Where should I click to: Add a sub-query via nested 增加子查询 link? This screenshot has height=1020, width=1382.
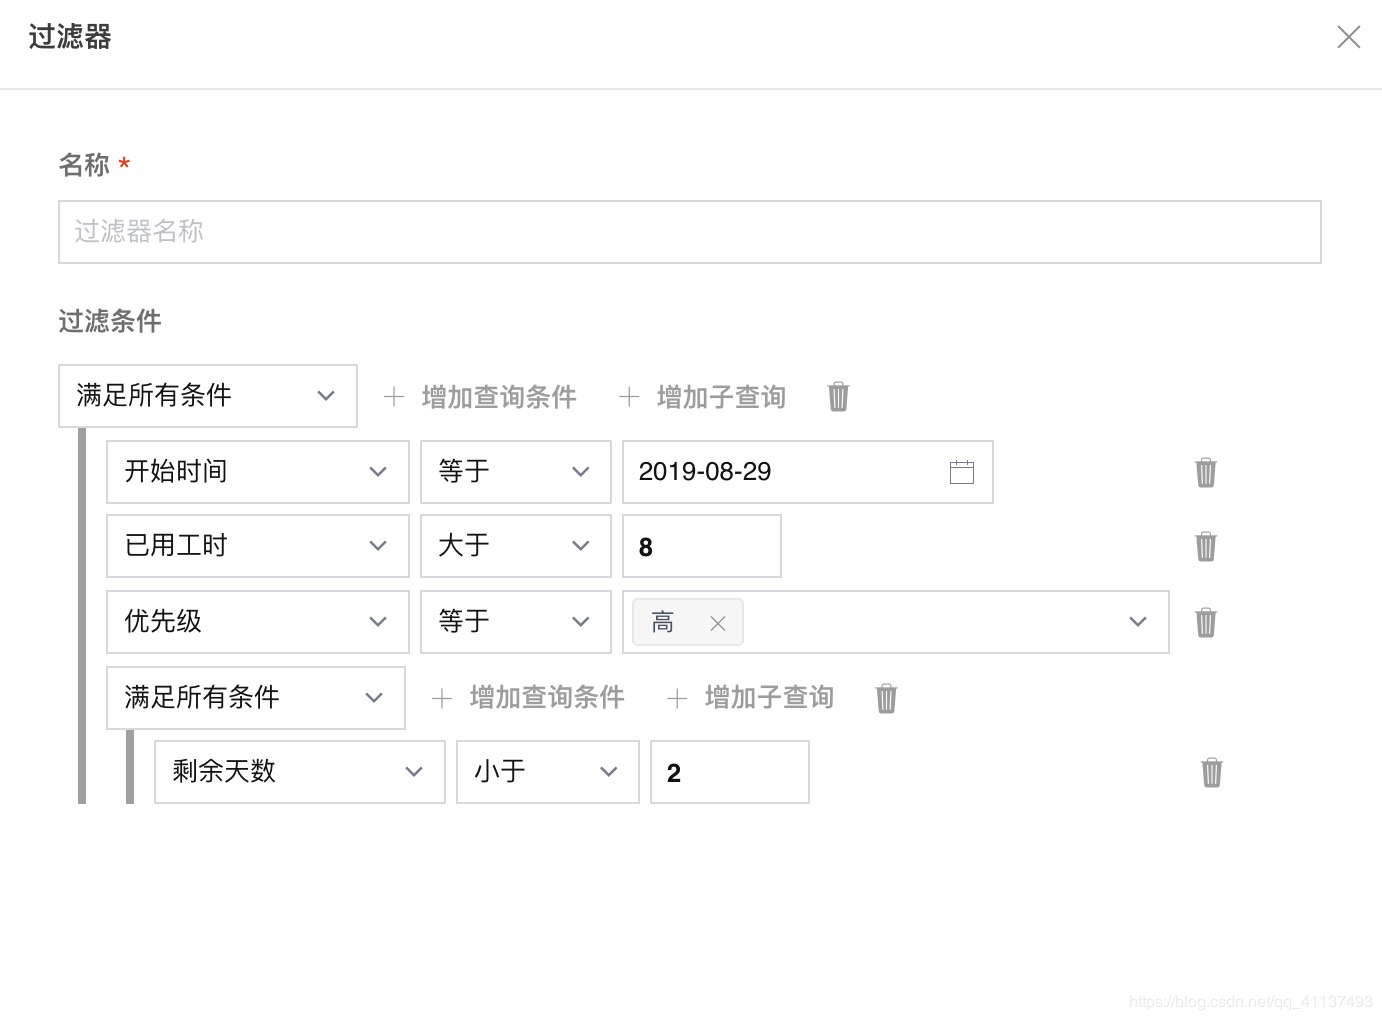(769, 698)
